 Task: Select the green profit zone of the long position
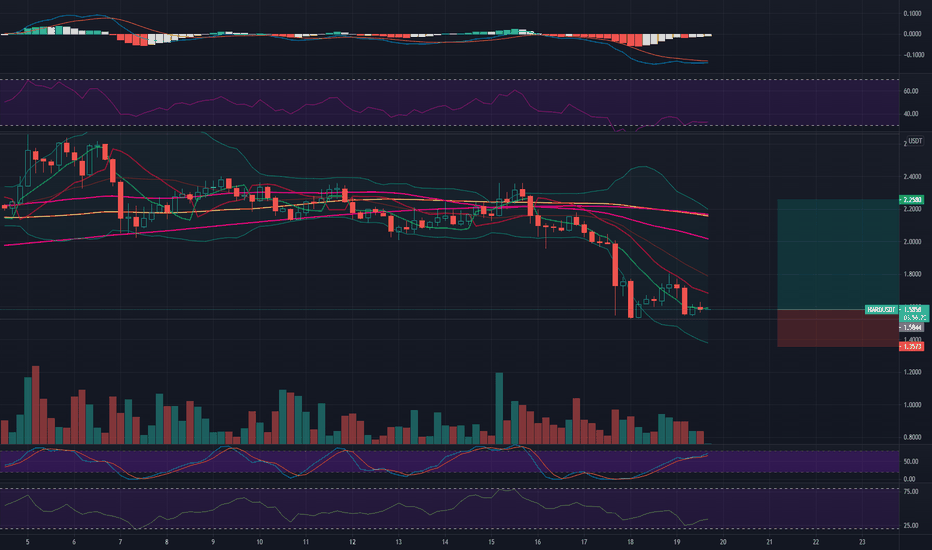point(838,254)
